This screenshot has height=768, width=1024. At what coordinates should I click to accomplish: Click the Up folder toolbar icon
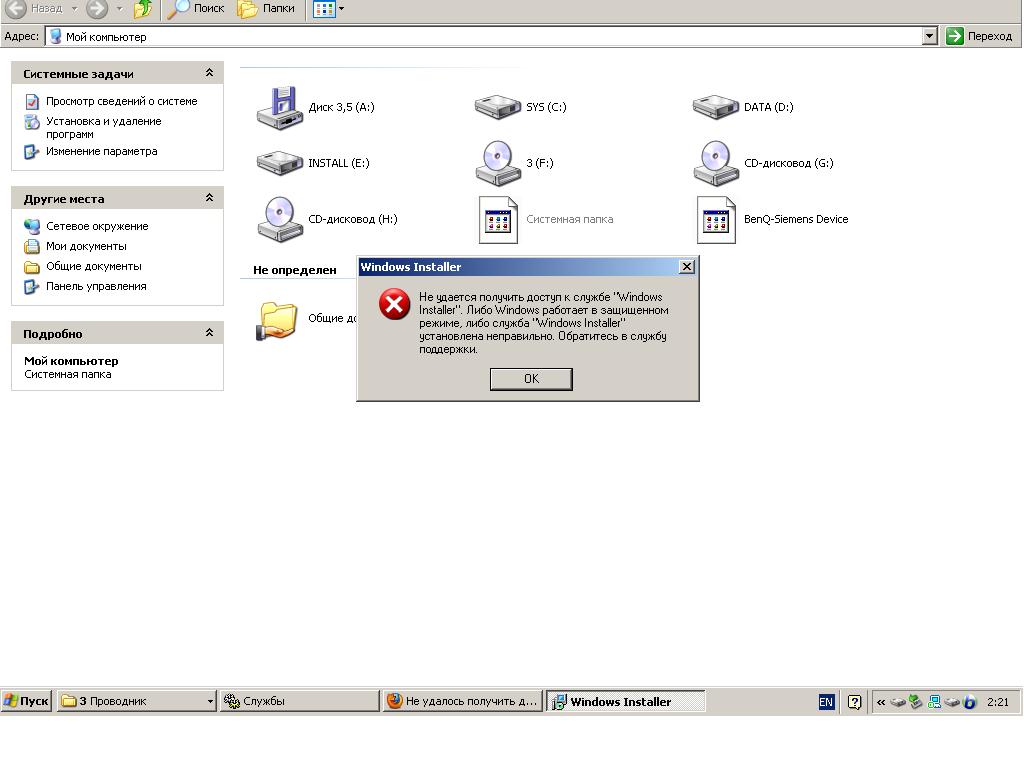pos(143,9)
